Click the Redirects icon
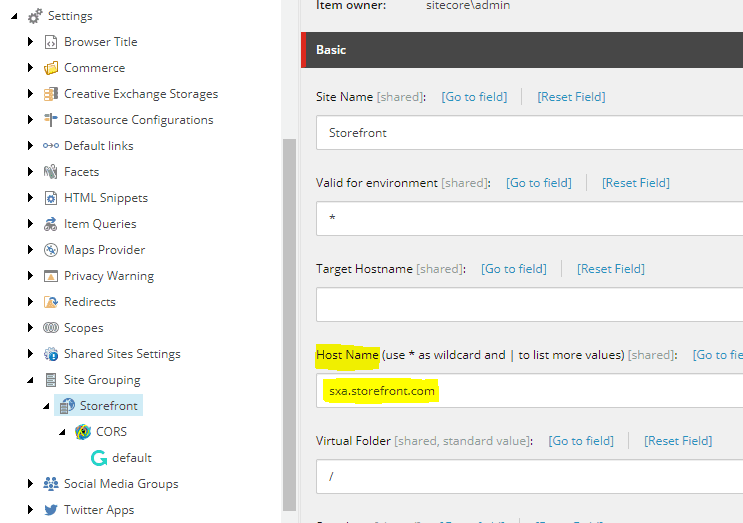This screenshot has width=743, height=523. 51,302
